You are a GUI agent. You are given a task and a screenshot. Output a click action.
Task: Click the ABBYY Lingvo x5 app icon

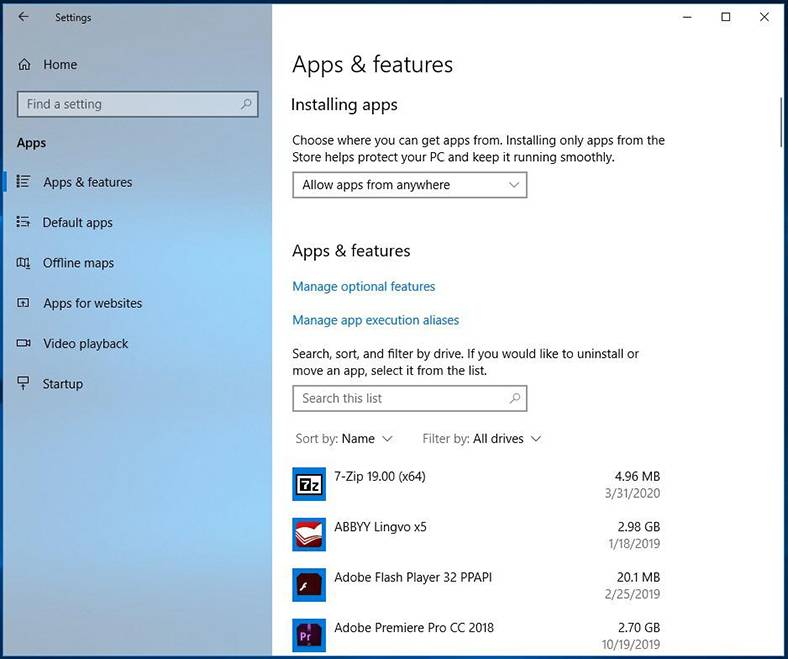[x=309, y=534]
